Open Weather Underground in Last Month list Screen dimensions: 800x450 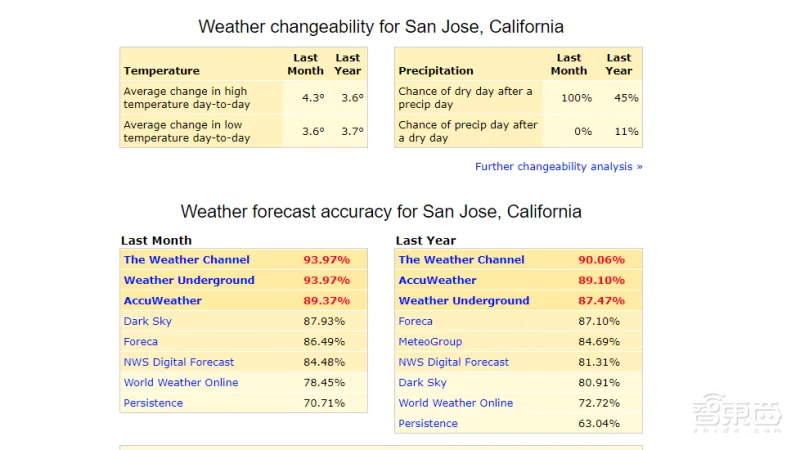tap(189, 280)
